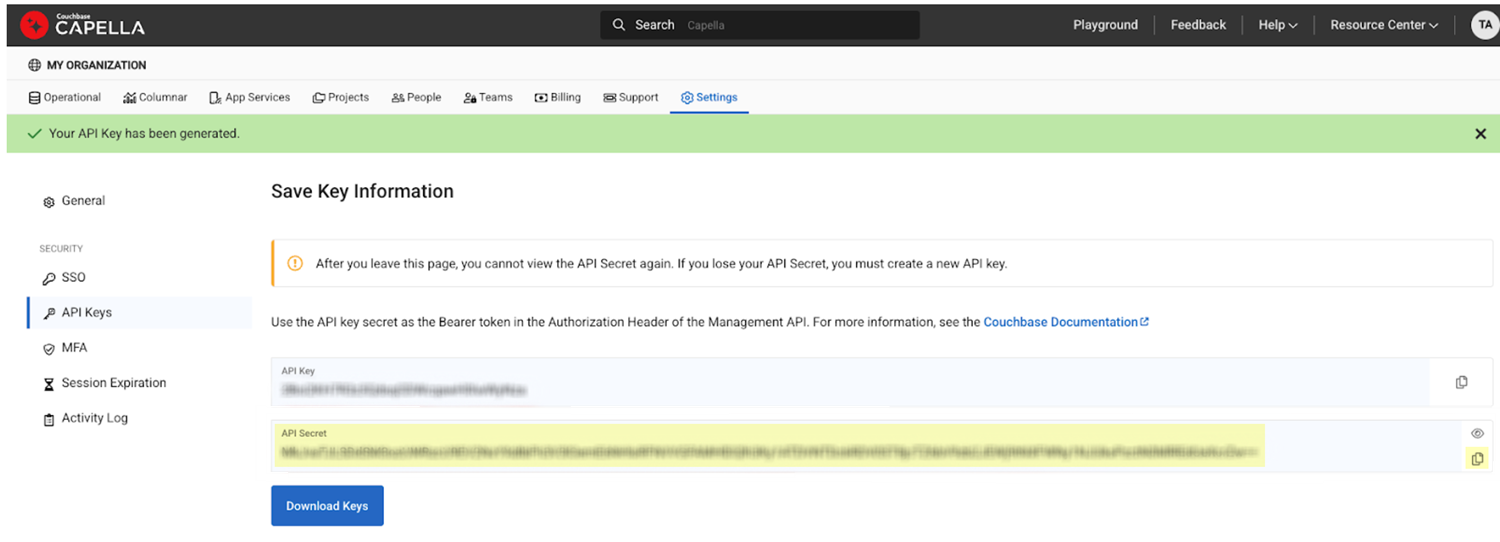
Task: Switch to the Columnar tab
Action: (x=155, y=97)
